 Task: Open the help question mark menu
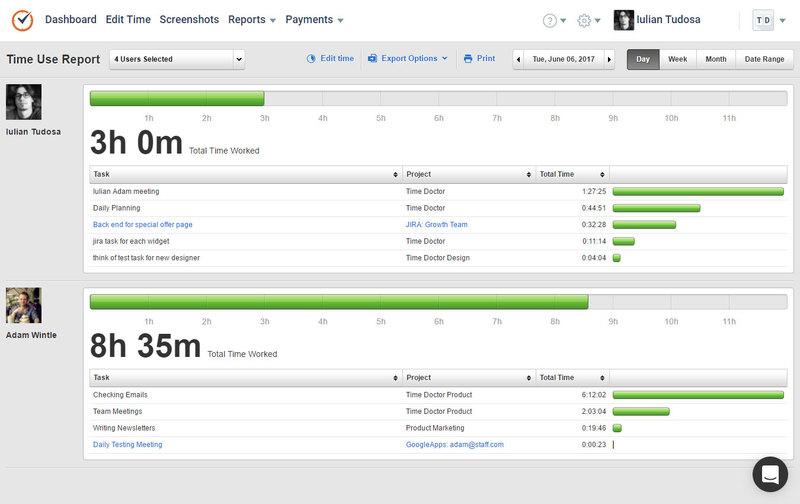550,20
